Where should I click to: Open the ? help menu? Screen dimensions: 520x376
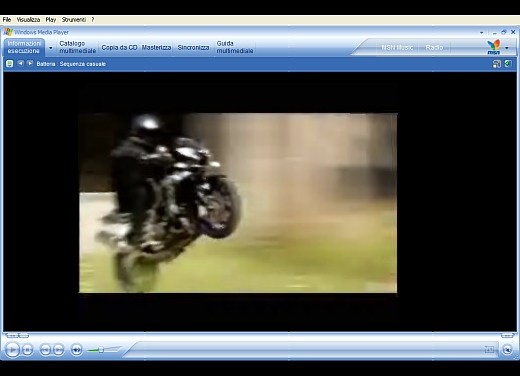(x=93, y=20)
